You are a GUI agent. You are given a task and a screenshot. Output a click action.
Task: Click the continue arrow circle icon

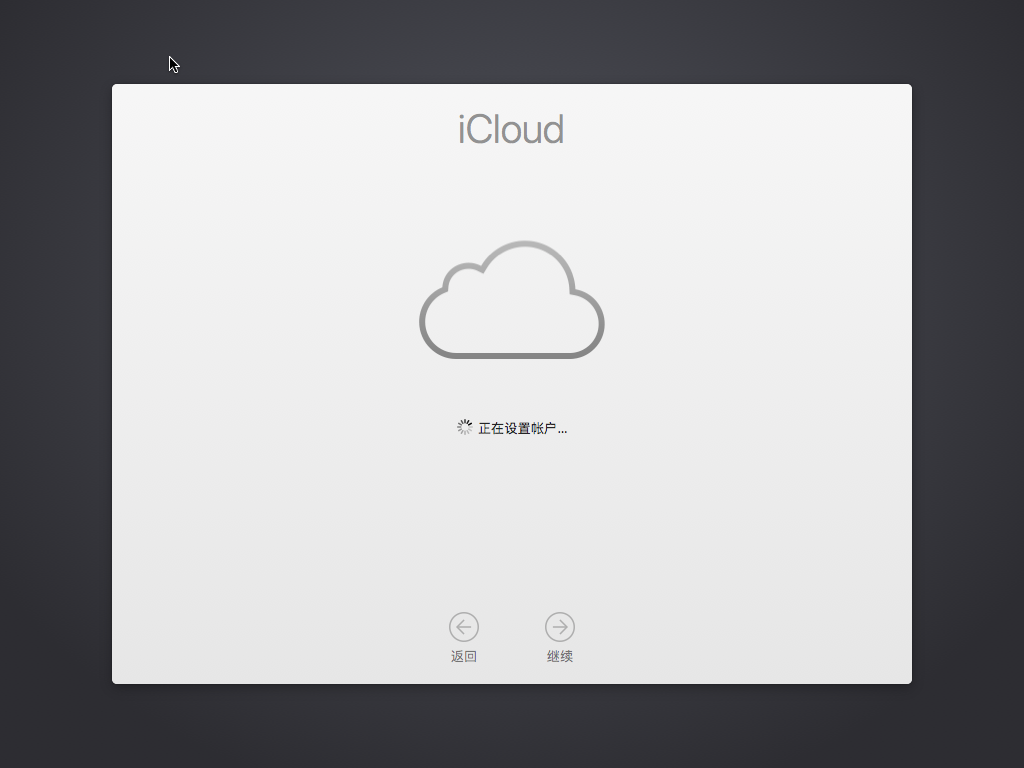560,627
